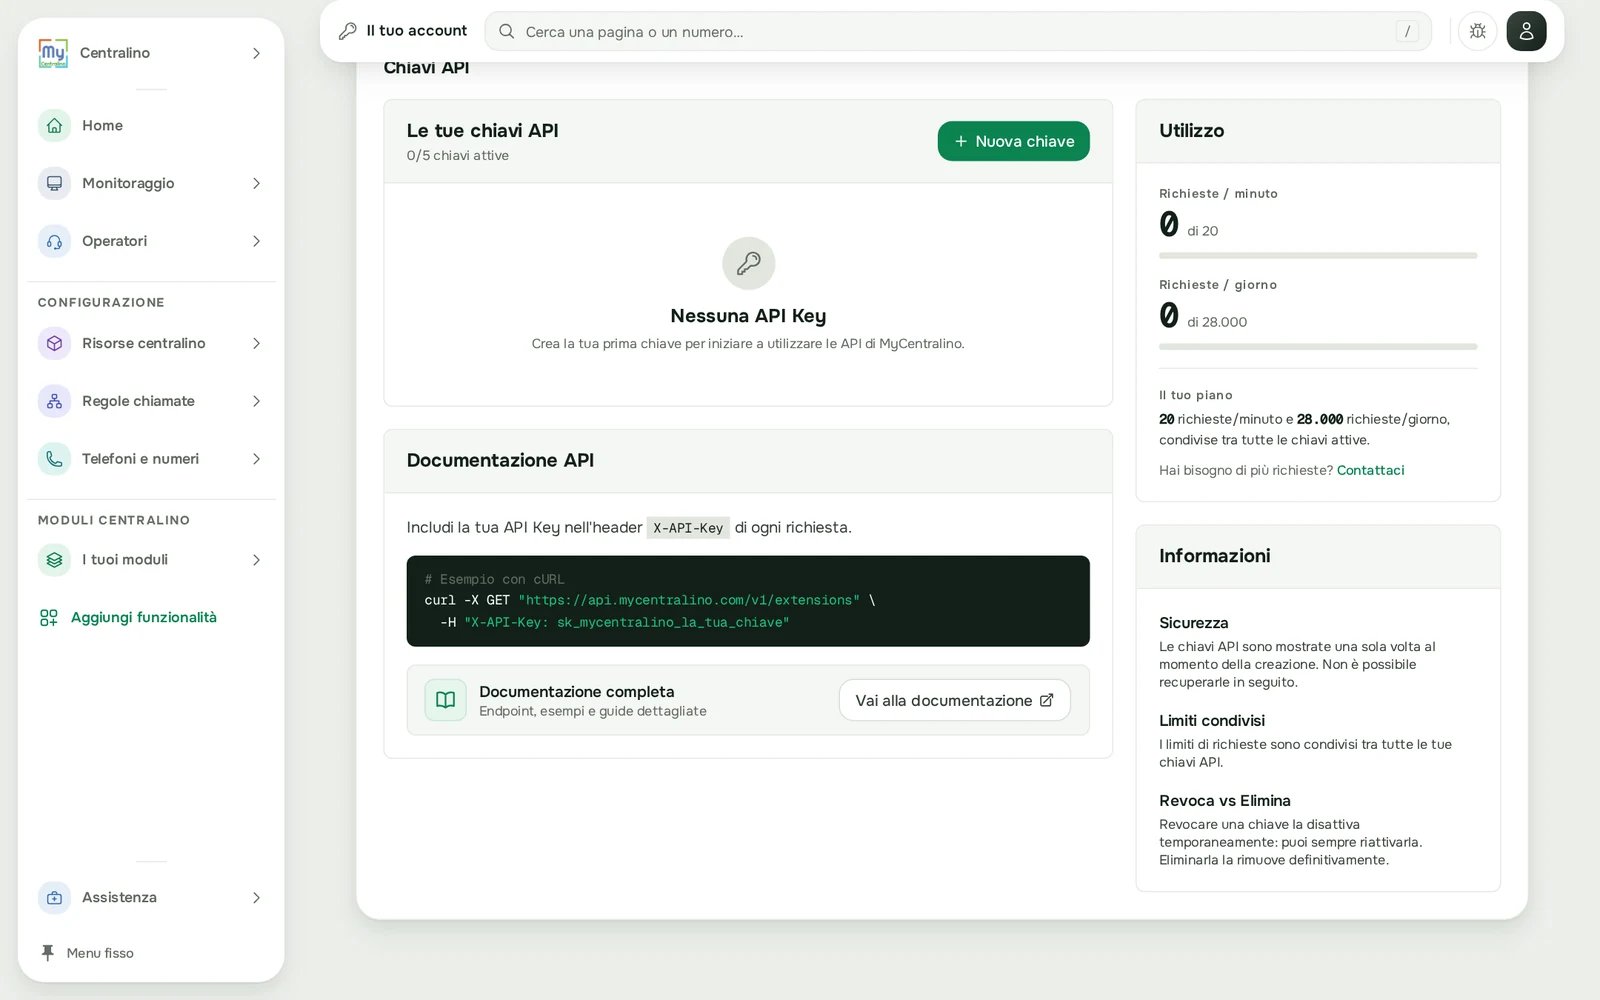Open the bug report icon
1600x1000 pixels.
point(1477,31)
